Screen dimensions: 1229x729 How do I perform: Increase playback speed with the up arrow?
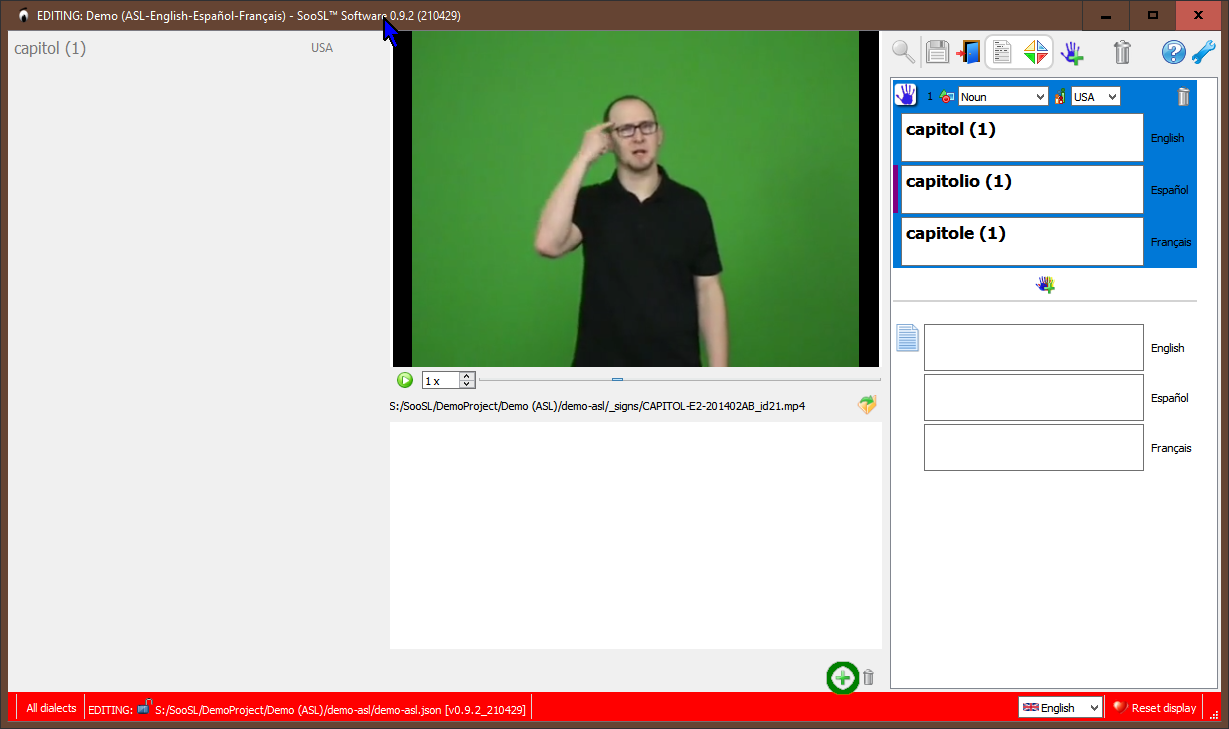(x=467, y=376)
